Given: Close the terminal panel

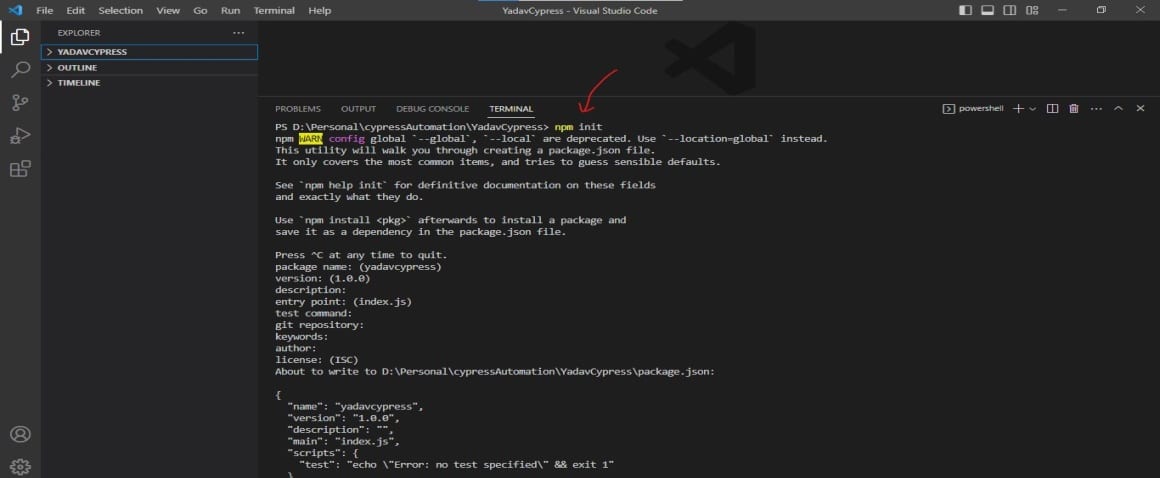Looking at the screenshot, I should (x=1140, y=109).
